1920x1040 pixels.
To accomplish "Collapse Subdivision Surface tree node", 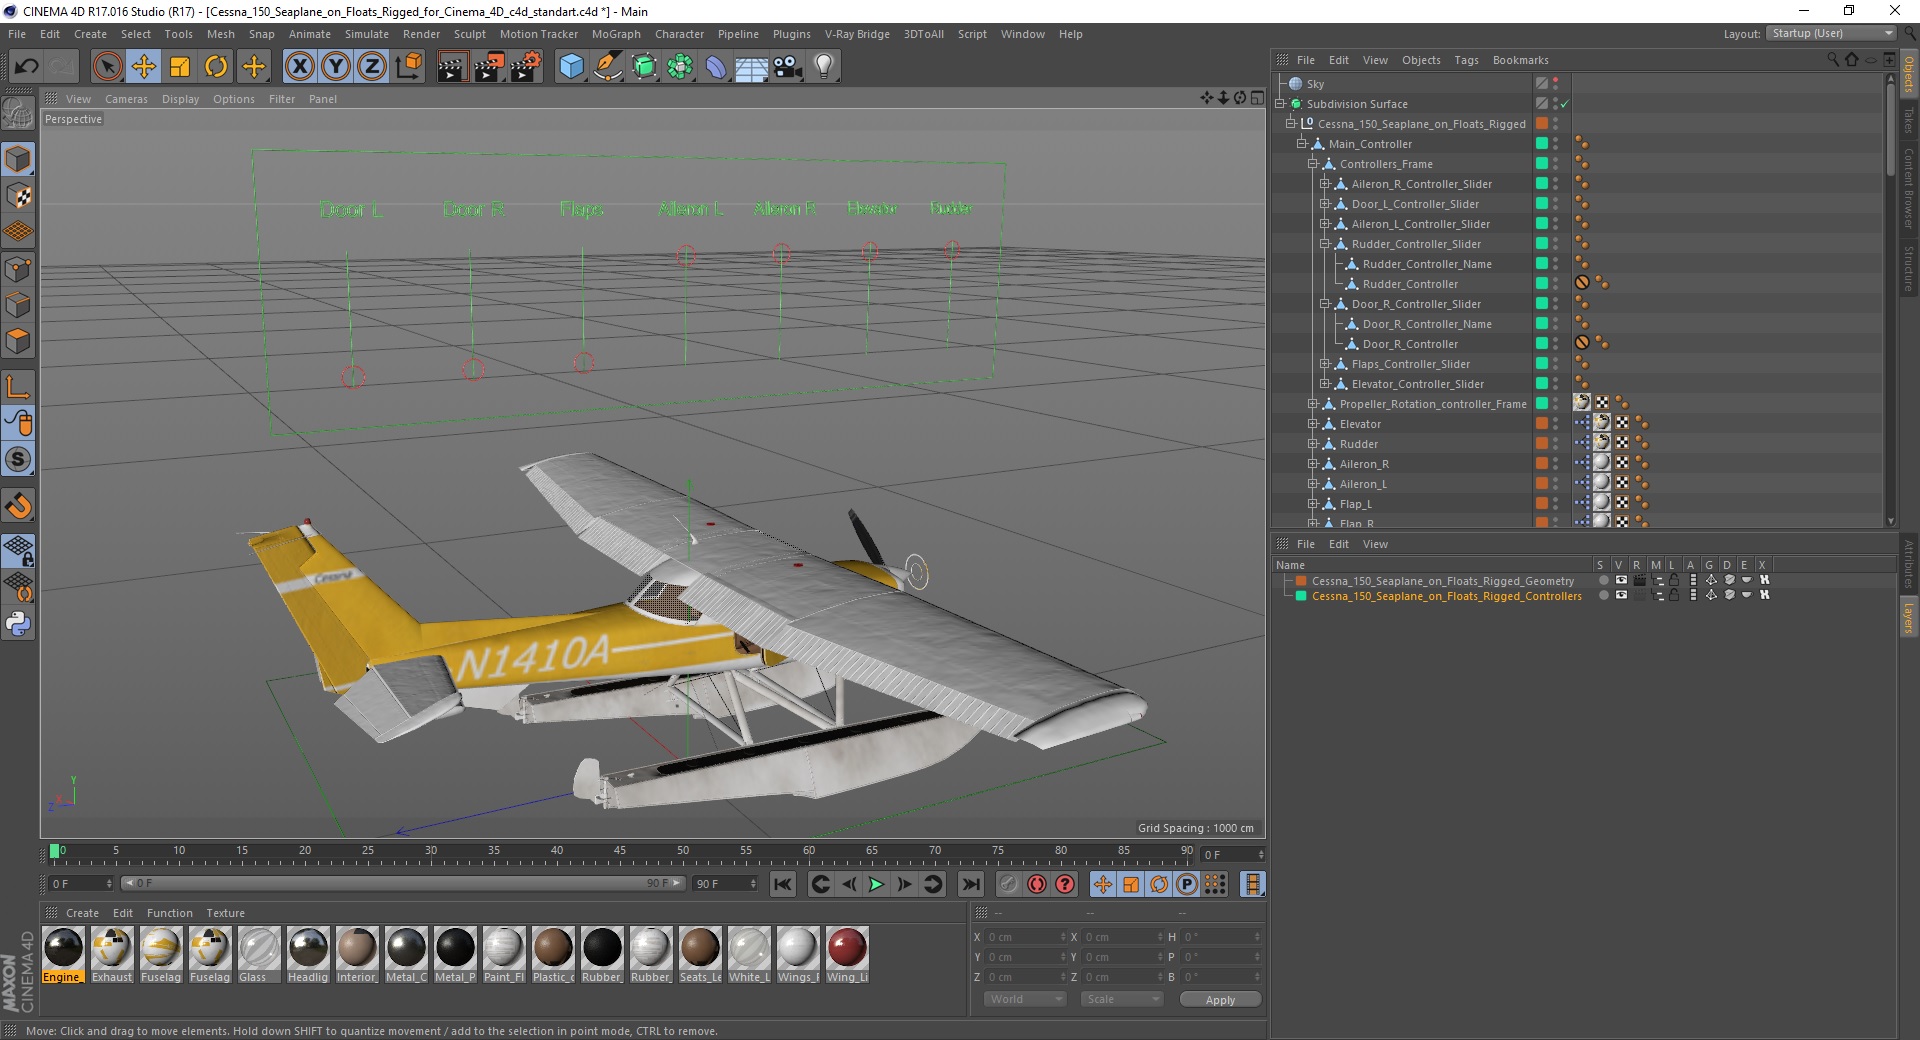I will [1279, 103].
